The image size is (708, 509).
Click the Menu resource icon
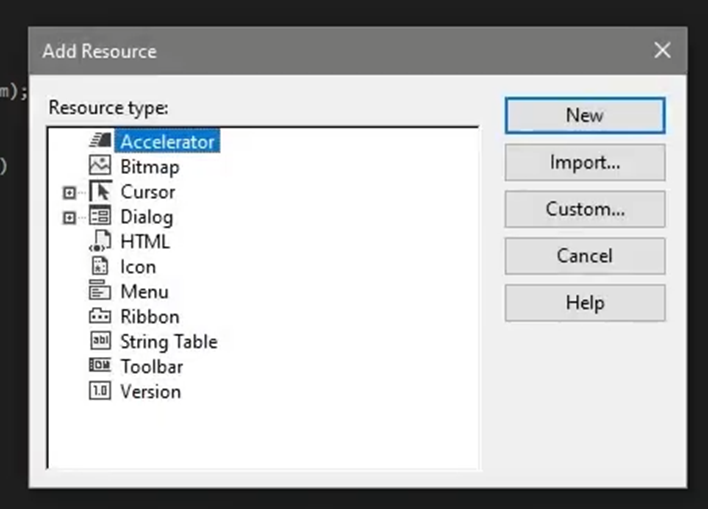point(100,292)
